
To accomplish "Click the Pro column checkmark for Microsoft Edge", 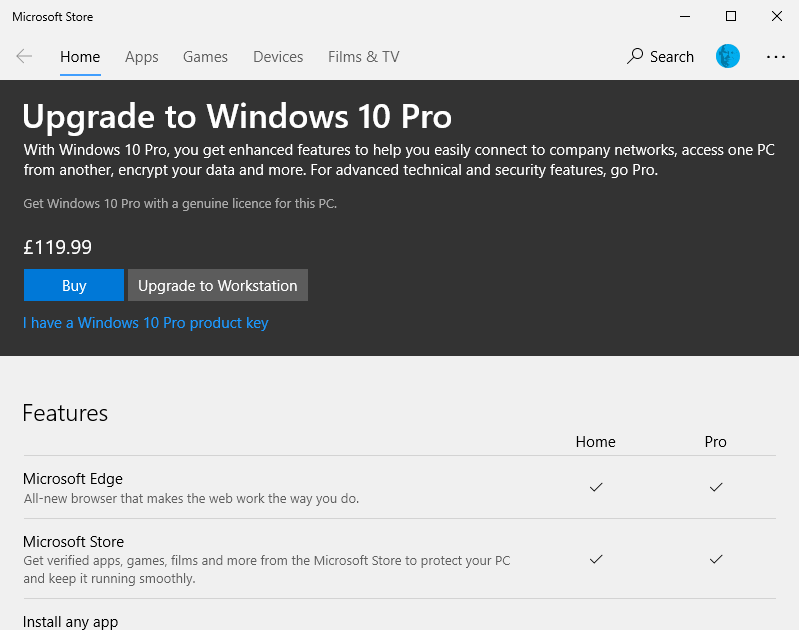I will tap(716, 487).
